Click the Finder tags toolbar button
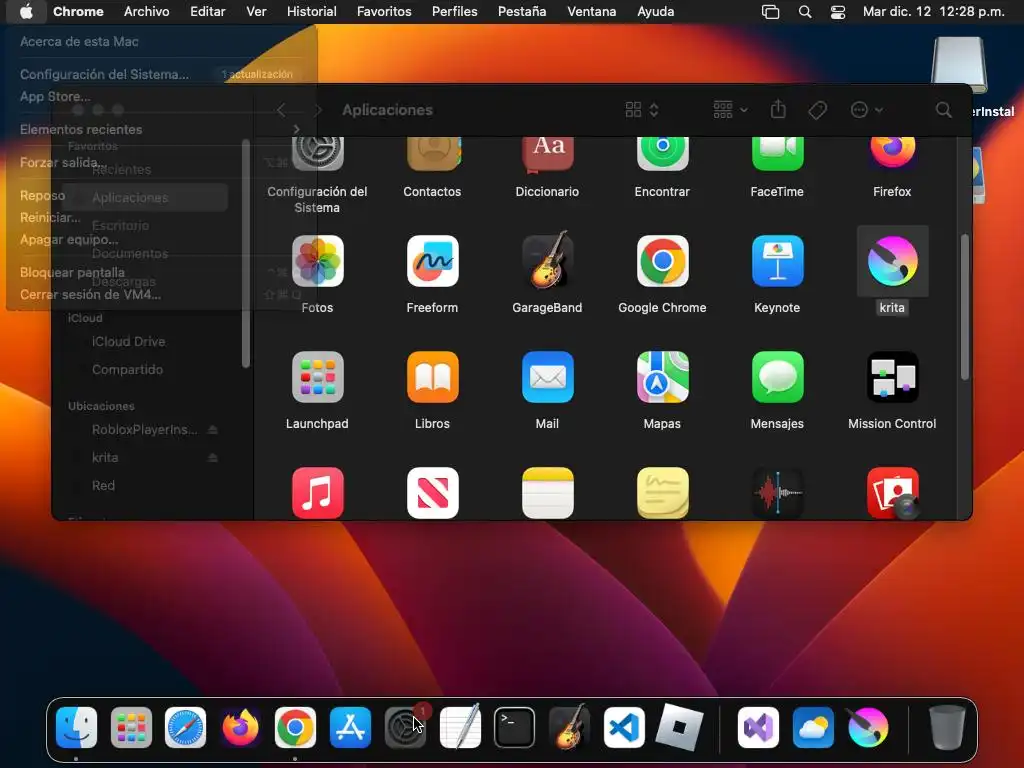Image resolution: width=1024 pixels, height=768 pixels. coord(817,110)
